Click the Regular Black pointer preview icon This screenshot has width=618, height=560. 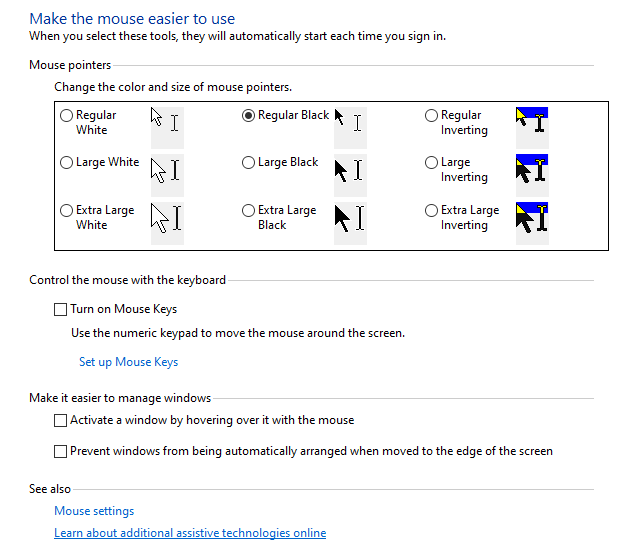350,122
